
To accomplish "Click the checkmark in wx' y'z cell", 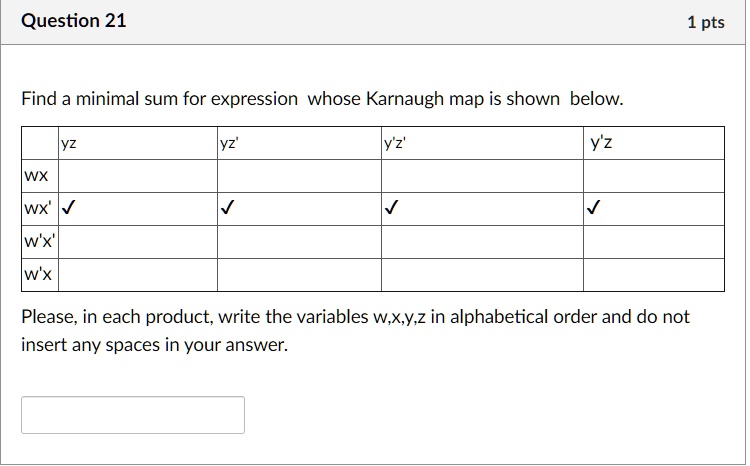I will (x=594, y=208).
